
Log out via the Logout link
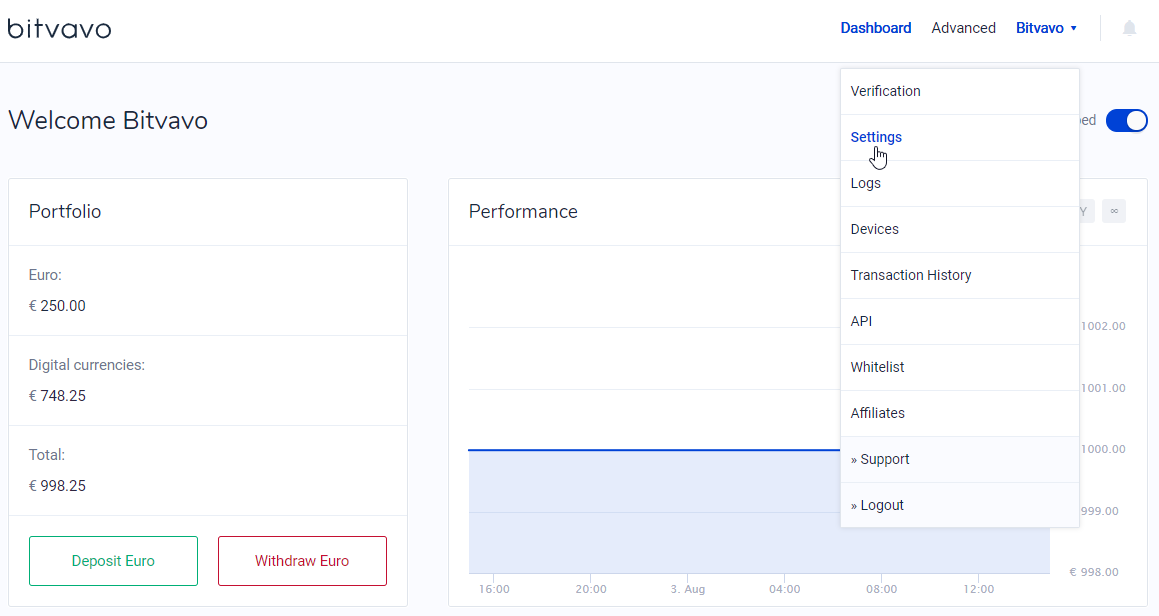pos(877,505)
